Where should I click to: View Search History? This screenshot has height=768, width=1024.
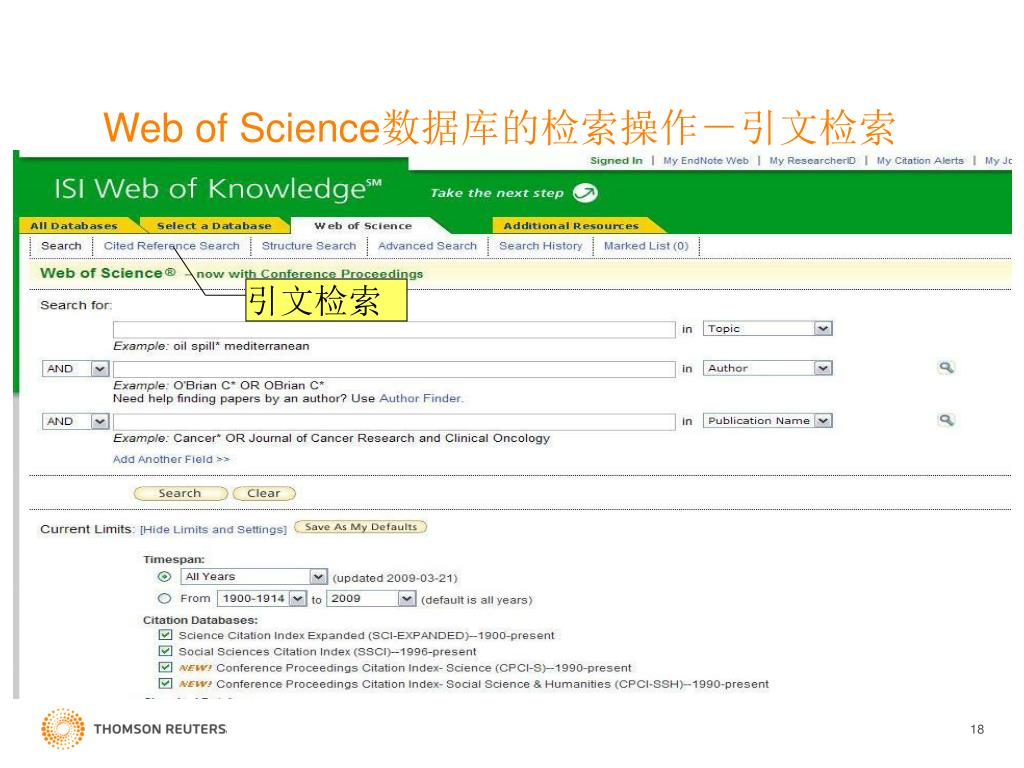click(x=541, y=246)
